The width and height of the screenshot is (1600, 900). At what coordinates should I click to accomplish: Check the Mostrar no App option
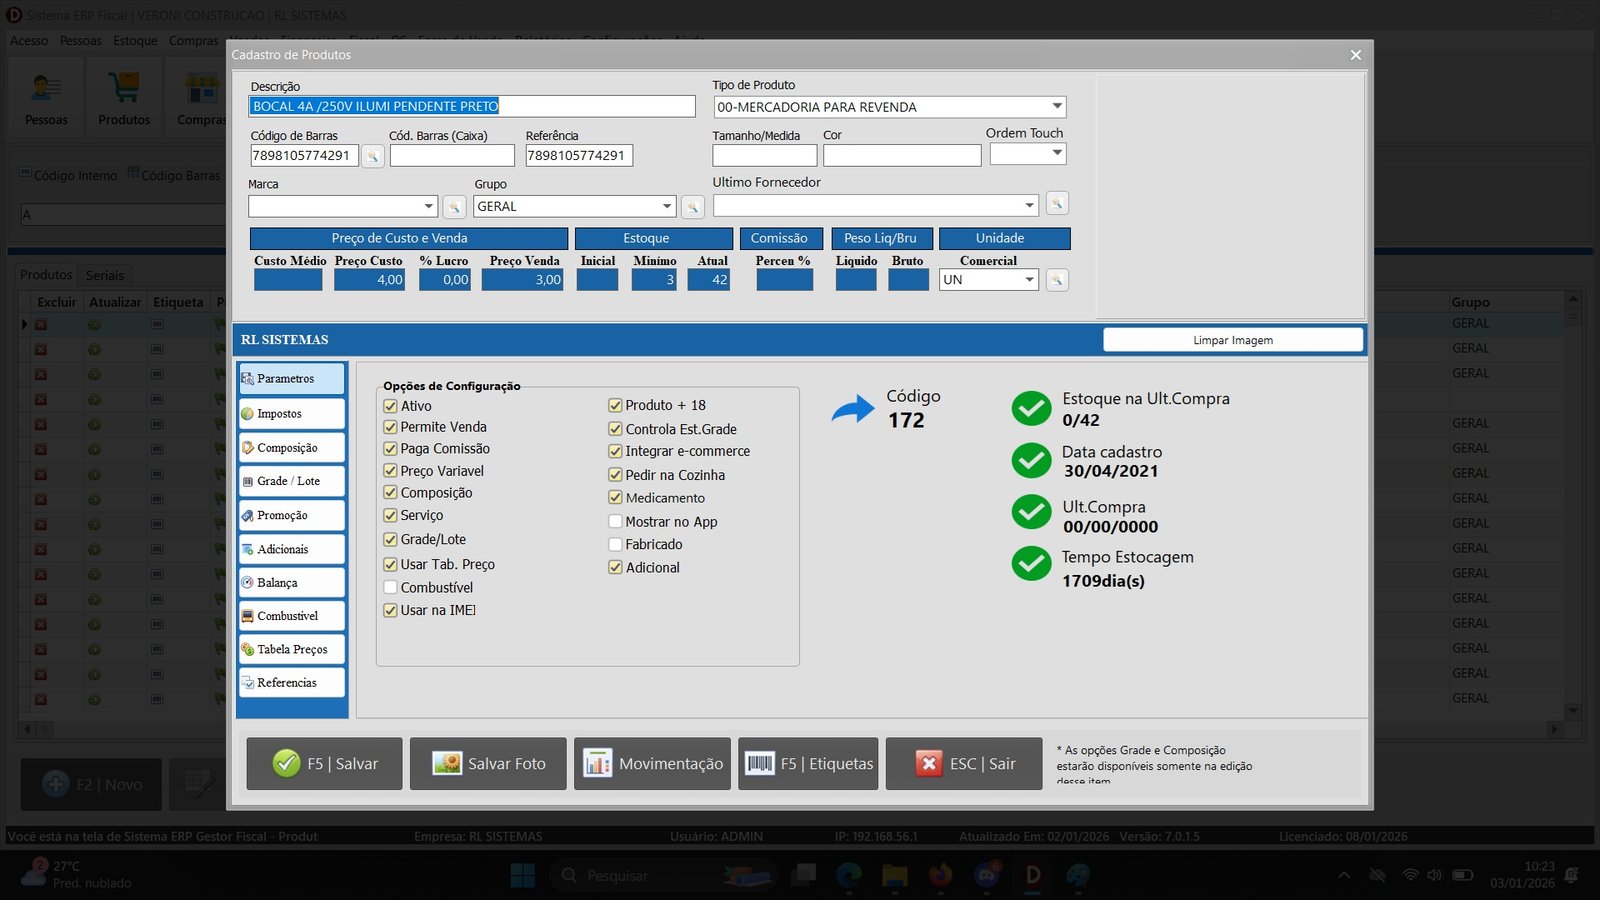615,522
